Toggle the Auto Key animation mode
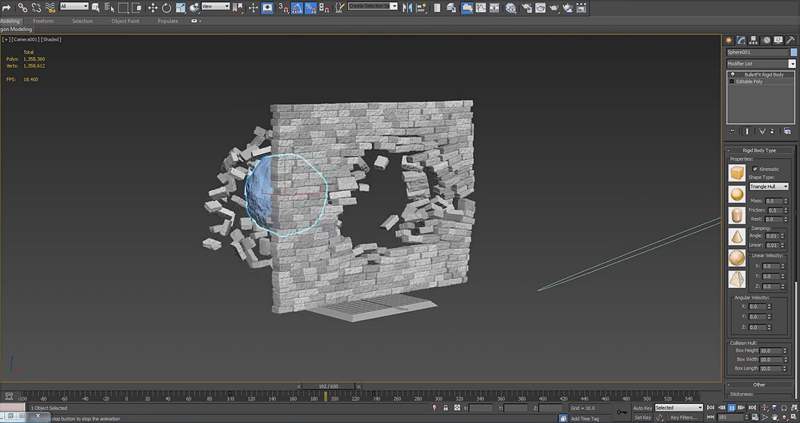This screenshot has width=800, height=423. pos(642,408)
